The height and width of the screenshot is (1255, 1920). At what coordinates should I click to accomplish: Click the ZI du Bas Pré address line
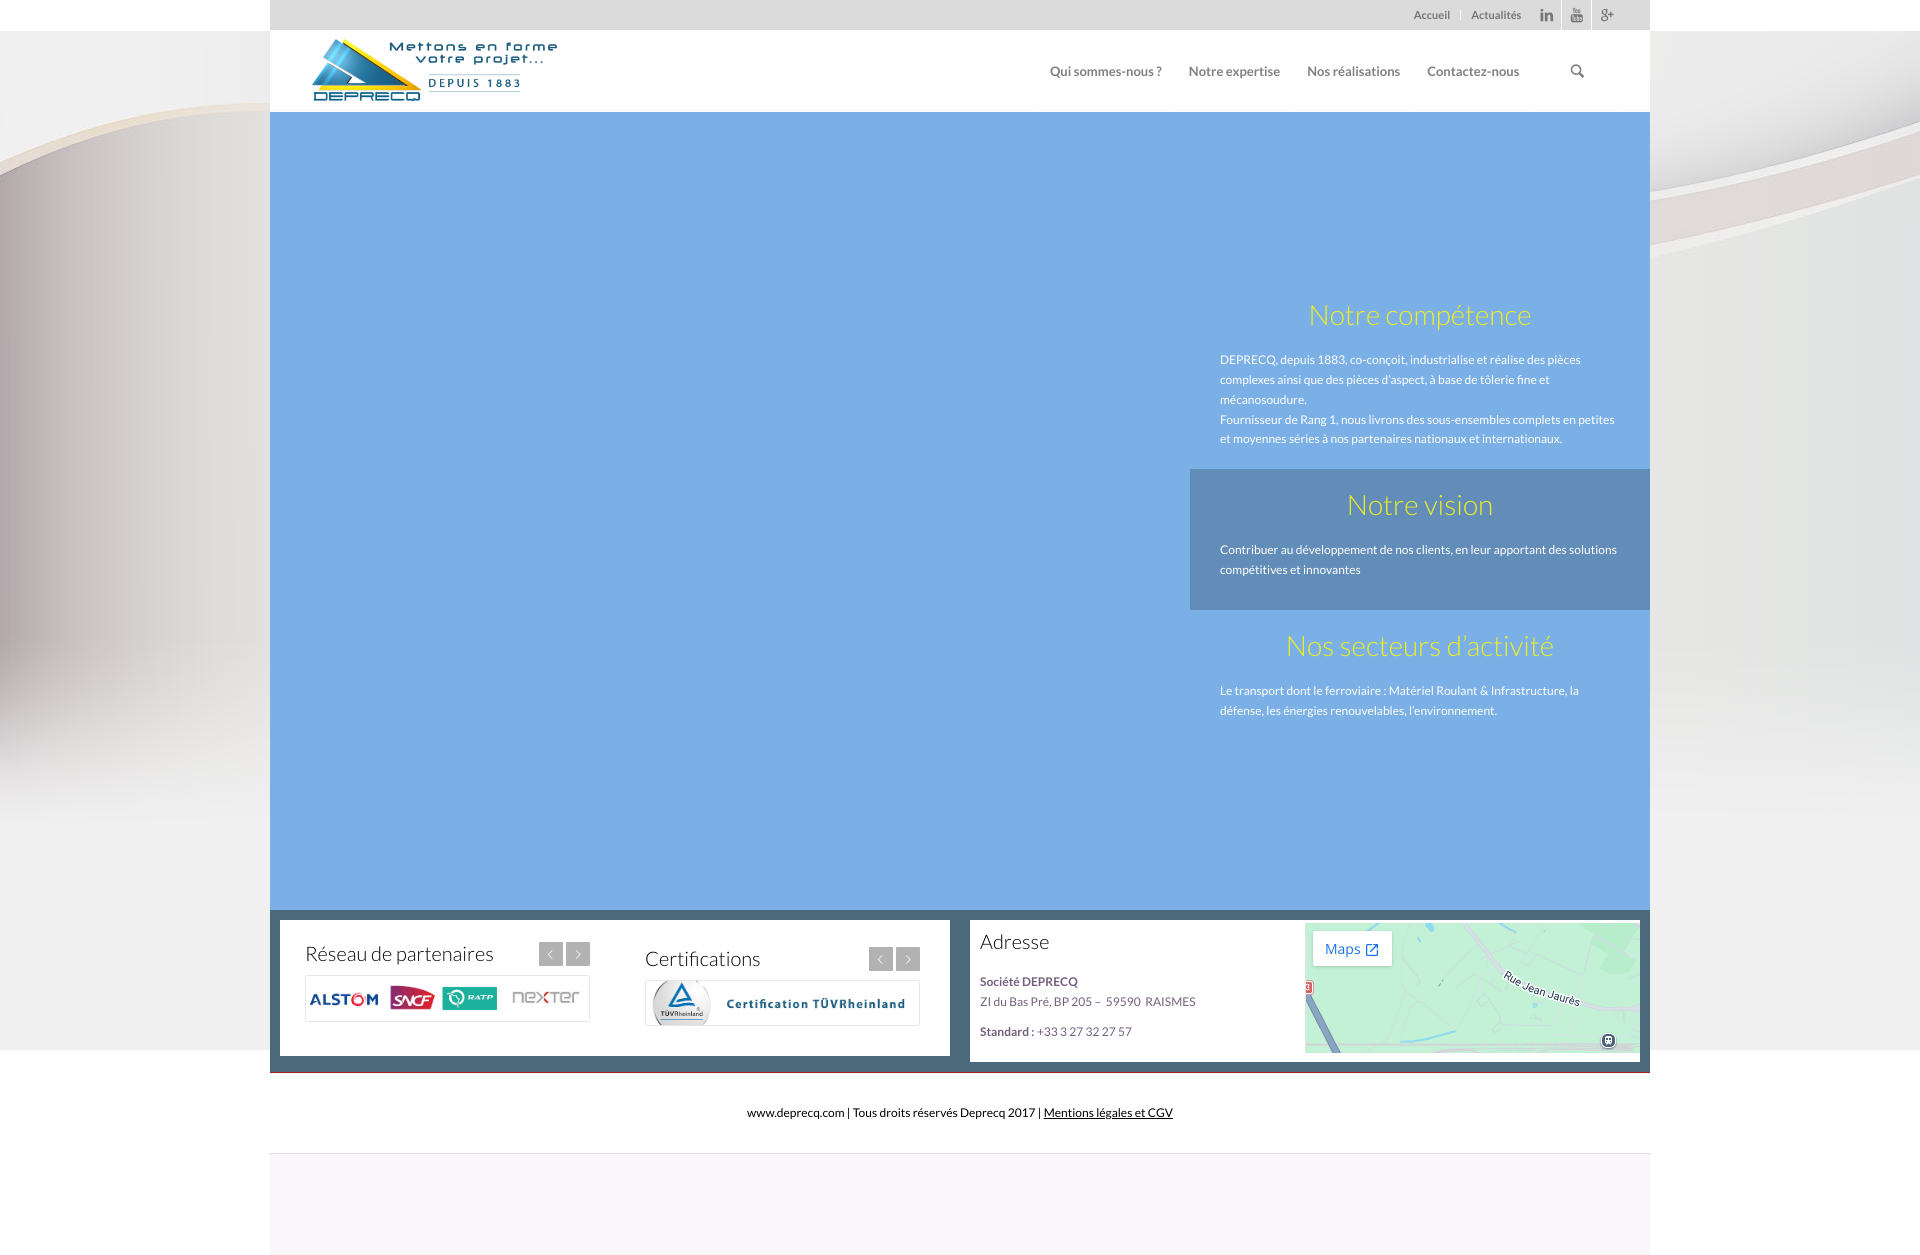1088,1002
